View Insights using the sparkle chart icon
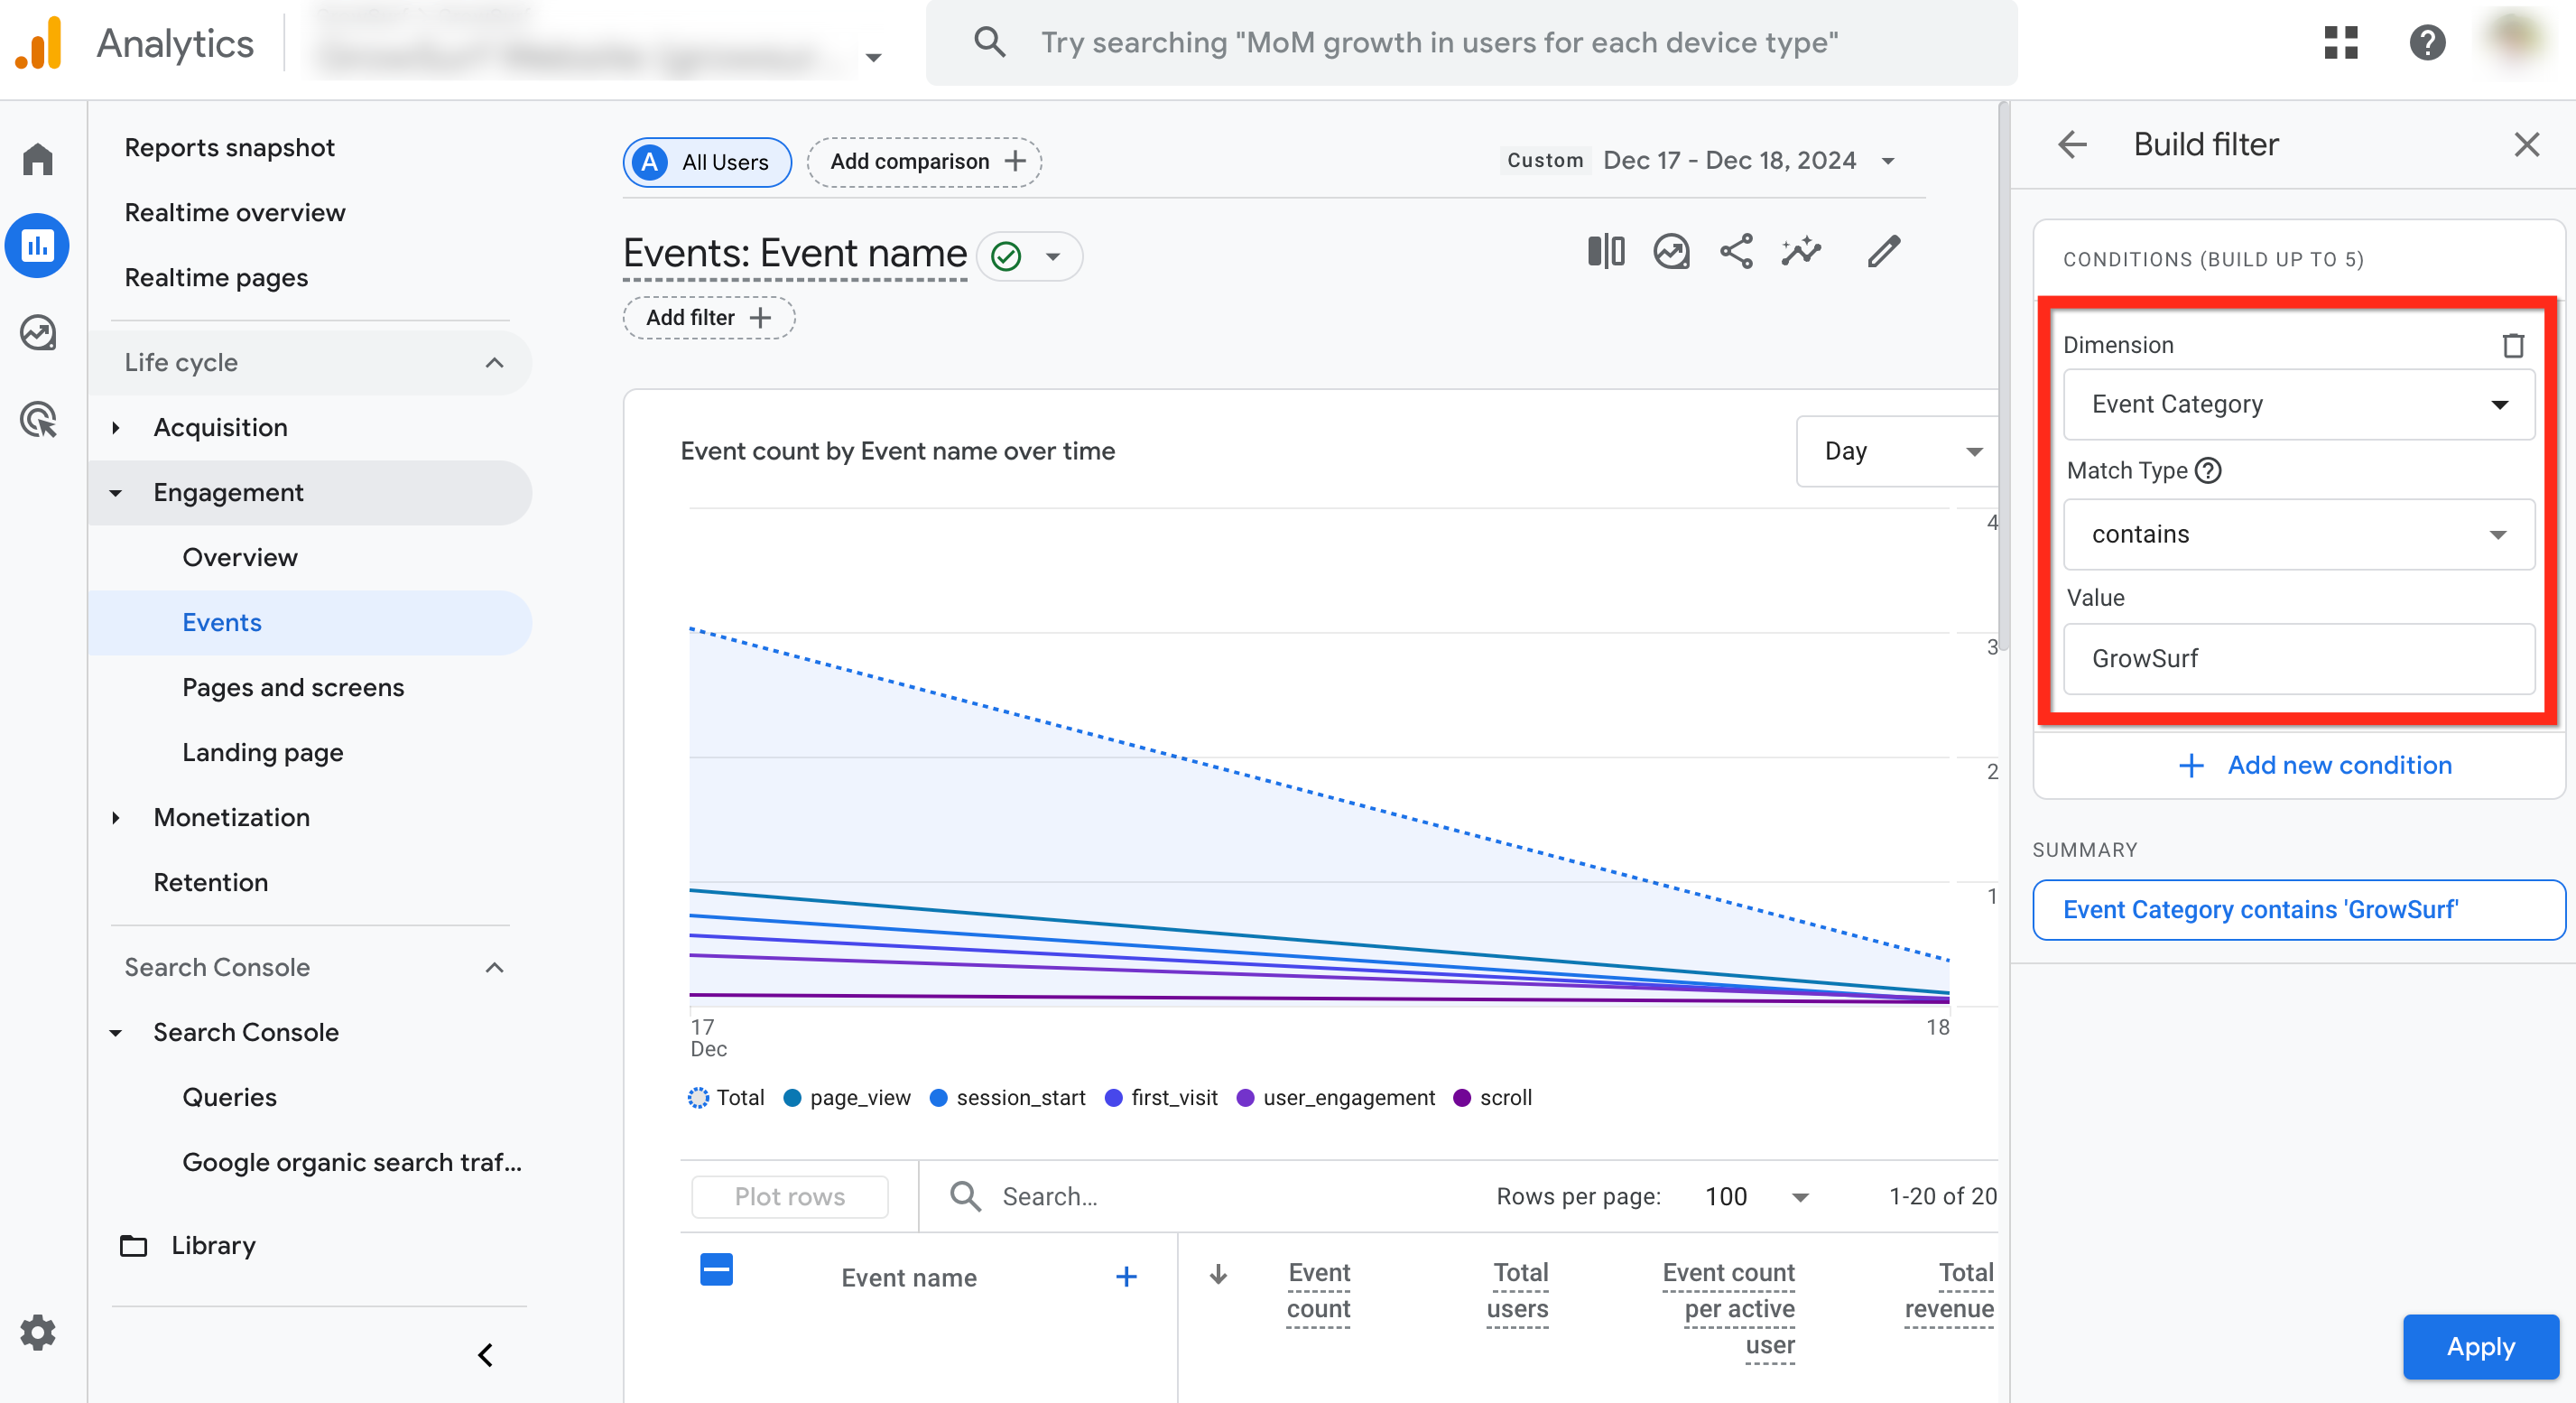Screen dimensions: 2576x1403 (1801, 252)
